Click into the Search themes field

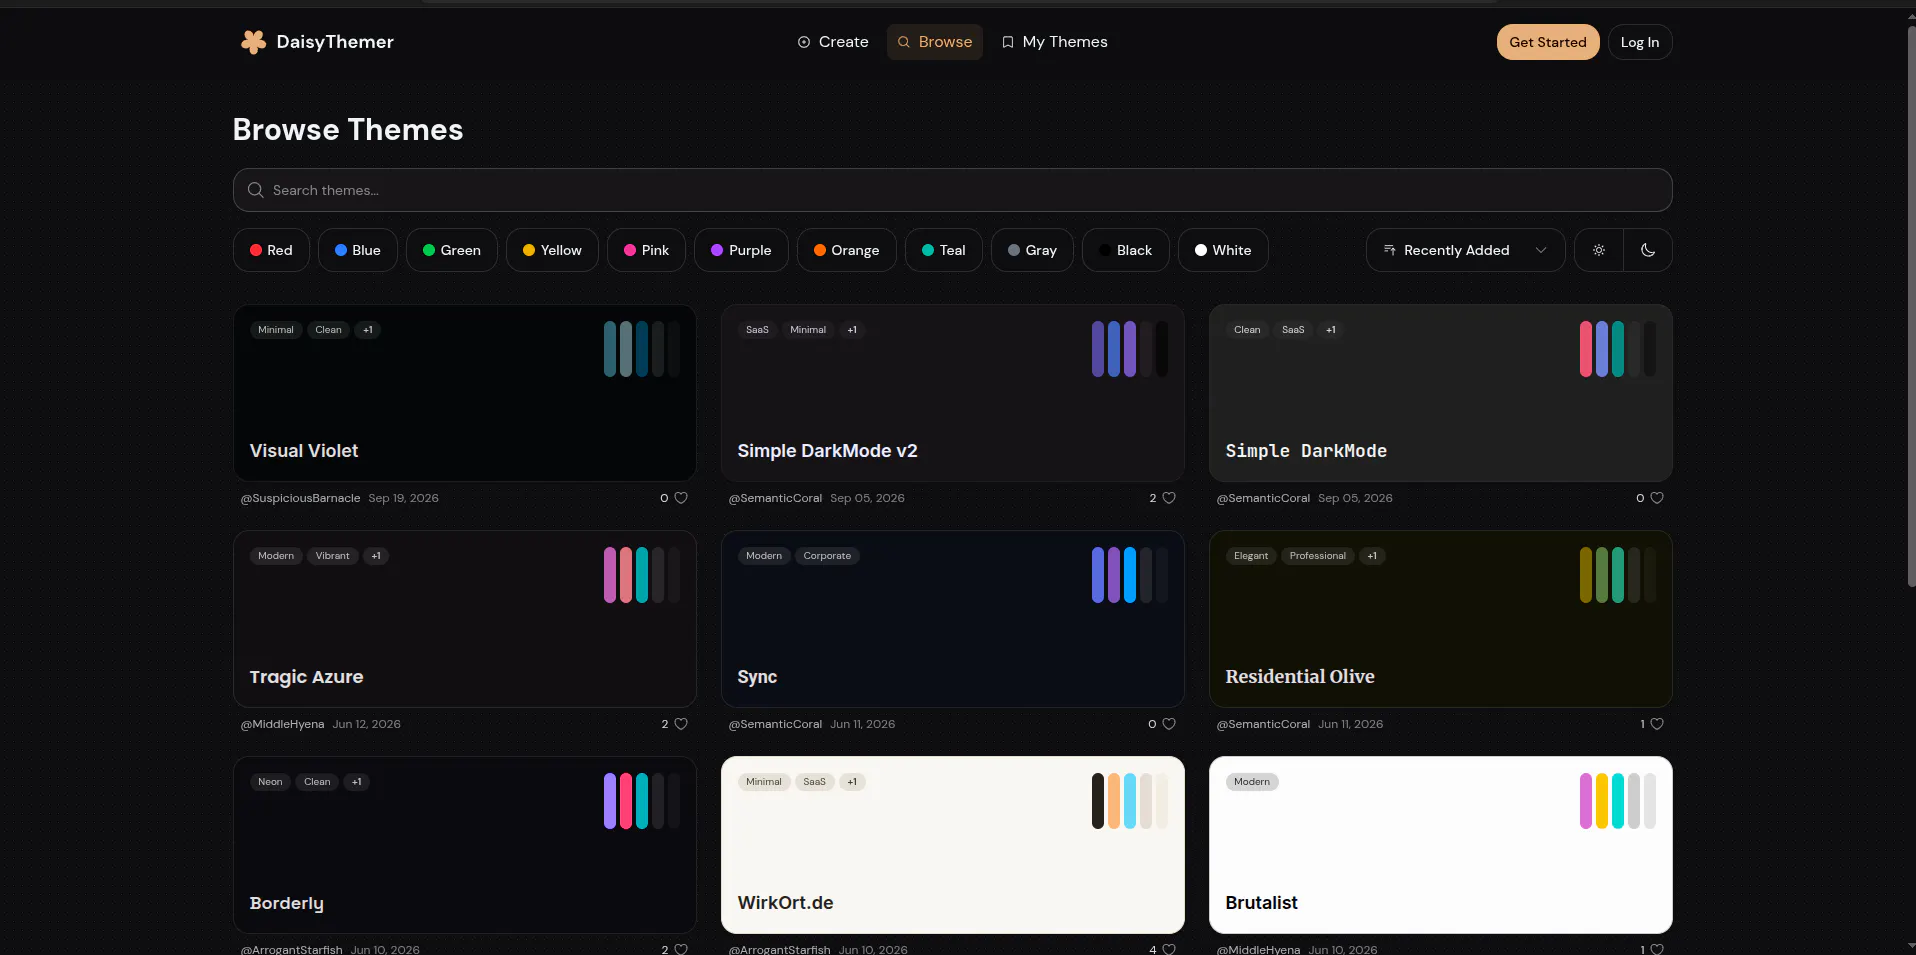(x=953, y=190)
